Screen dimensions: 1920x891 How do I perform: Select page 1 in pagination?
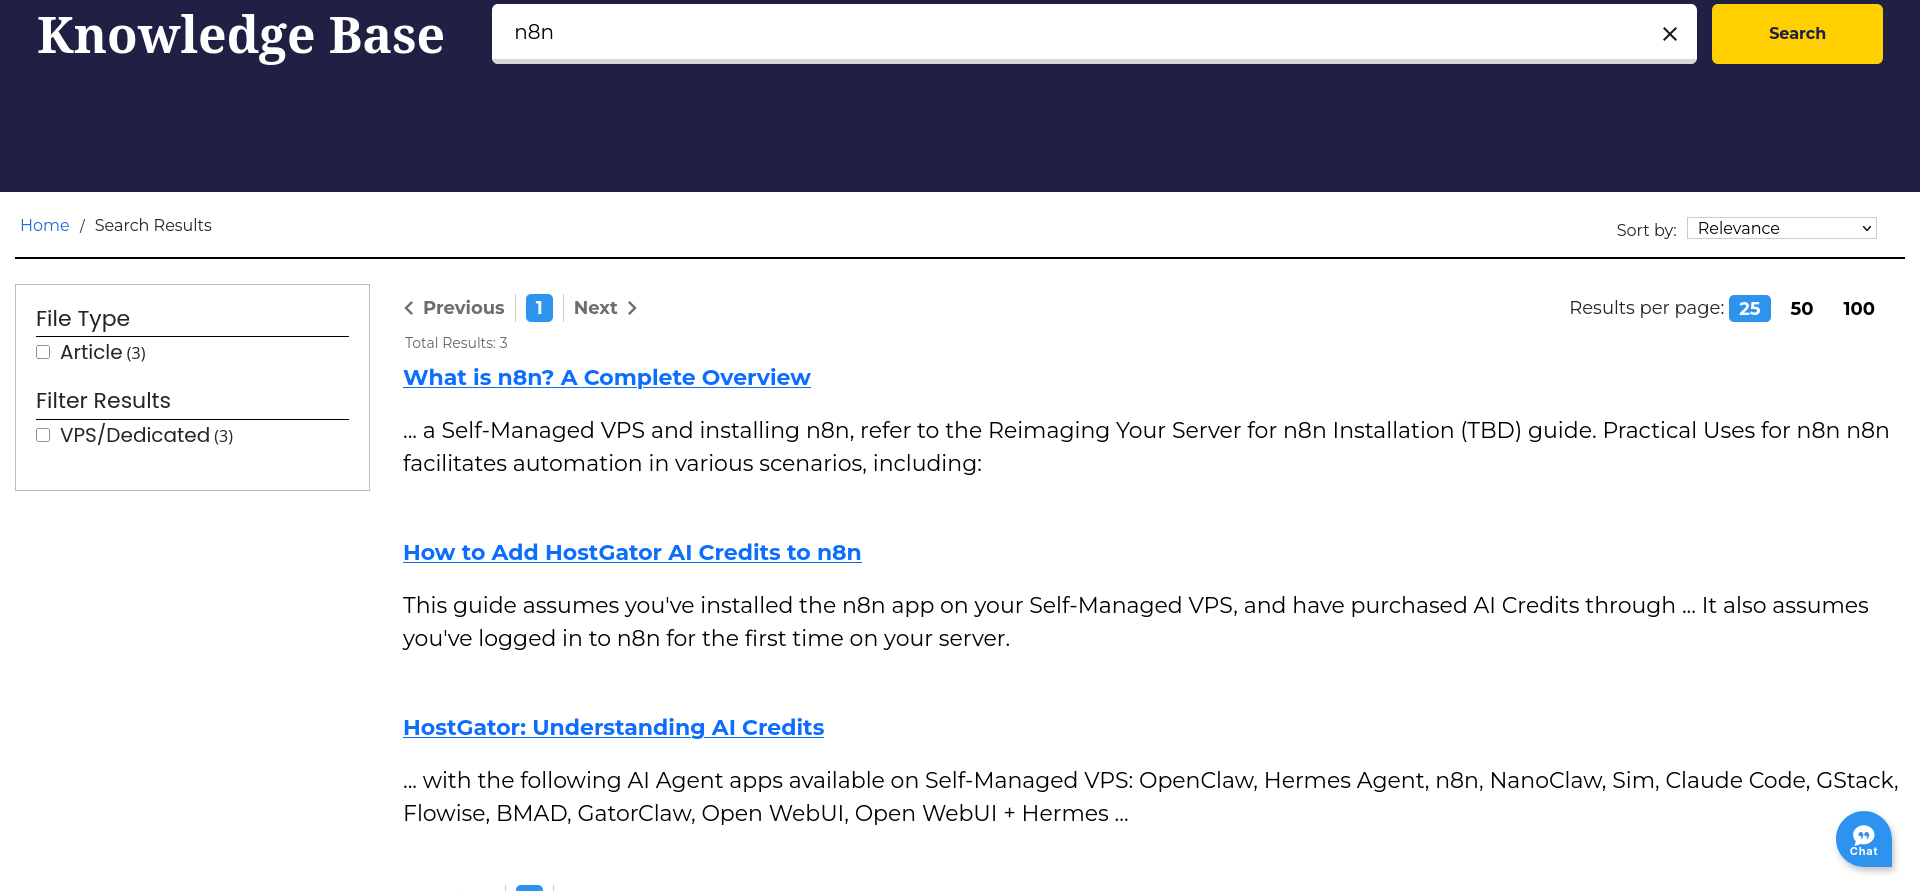tap(539, 308)
